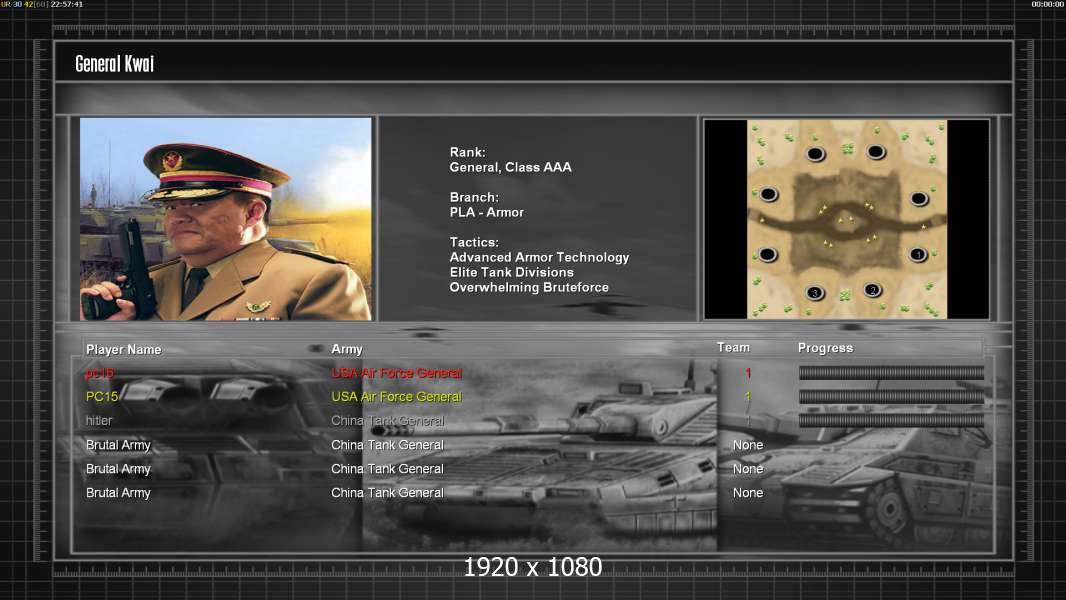This screenshot has height=600, width=1066.
Task: Click the Progress column header
Action: click(x=825, y=348)
